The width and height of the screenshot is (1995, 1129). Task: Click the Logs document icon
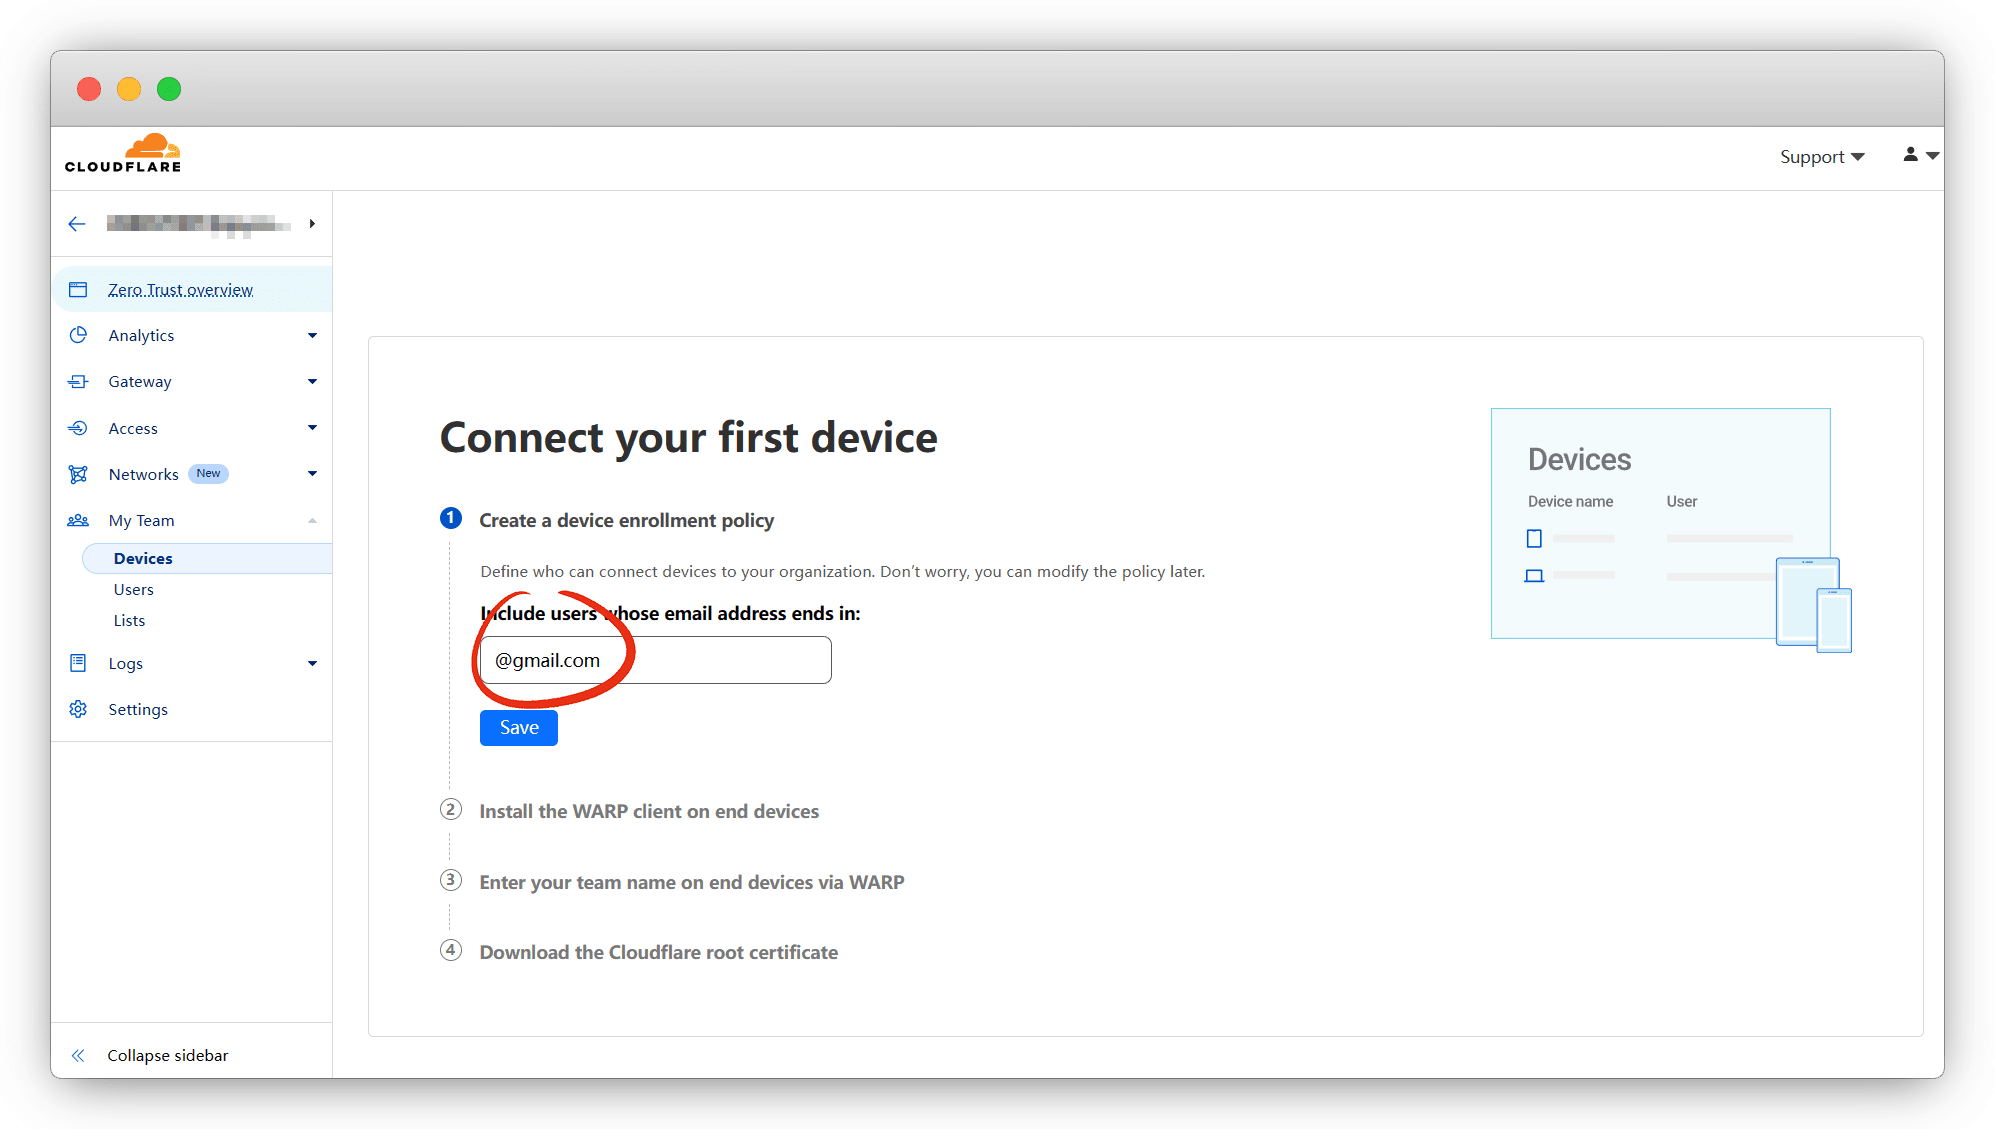78,663
